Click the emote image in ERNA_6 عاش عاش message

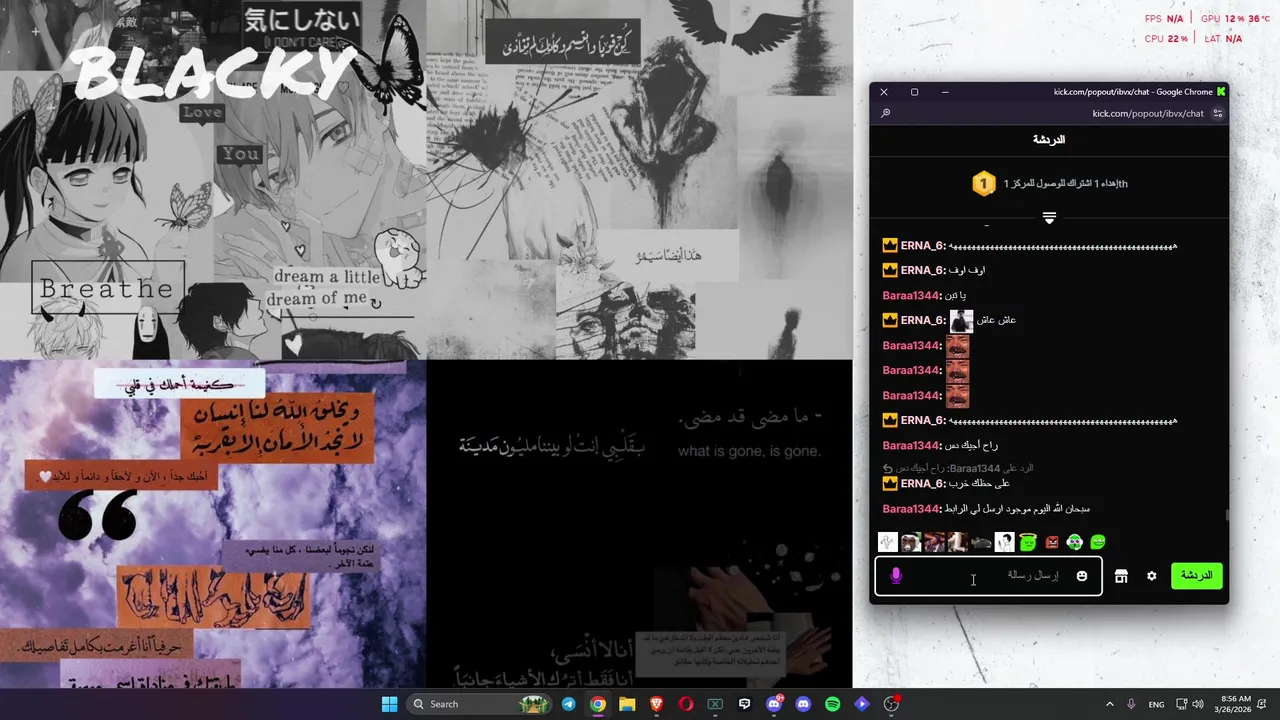961,320
